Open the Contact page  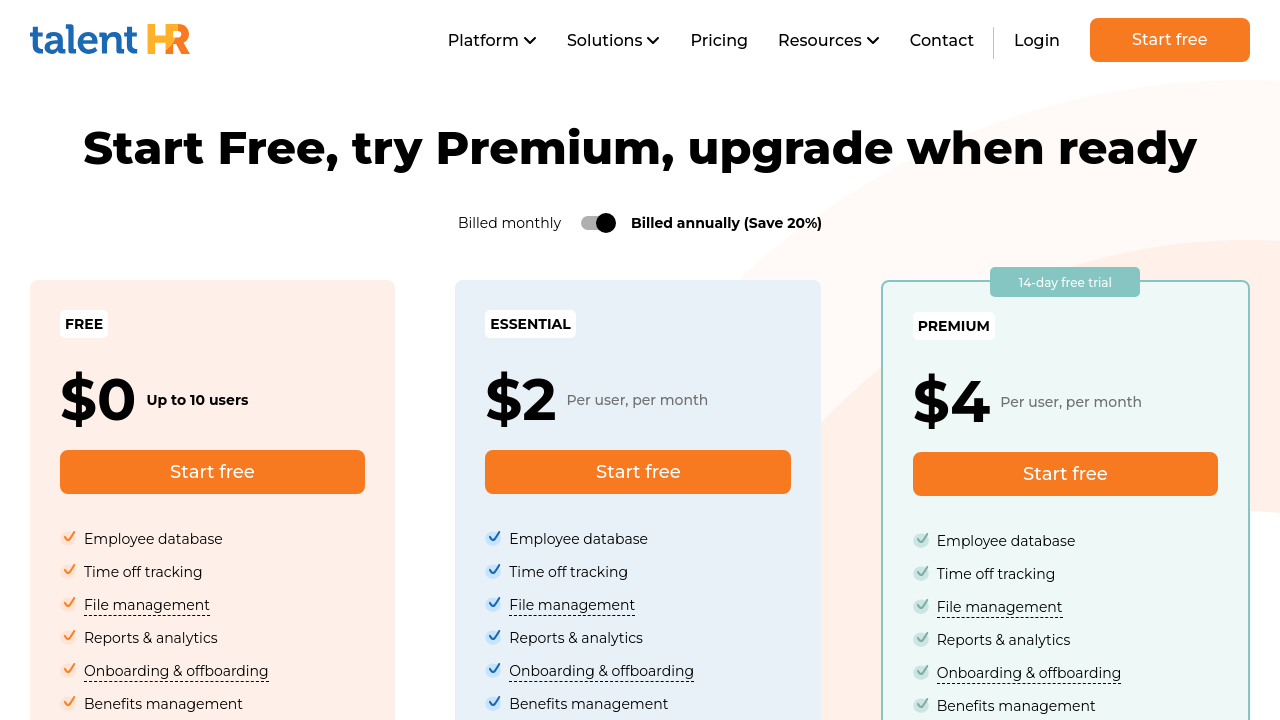click(941, 40)
